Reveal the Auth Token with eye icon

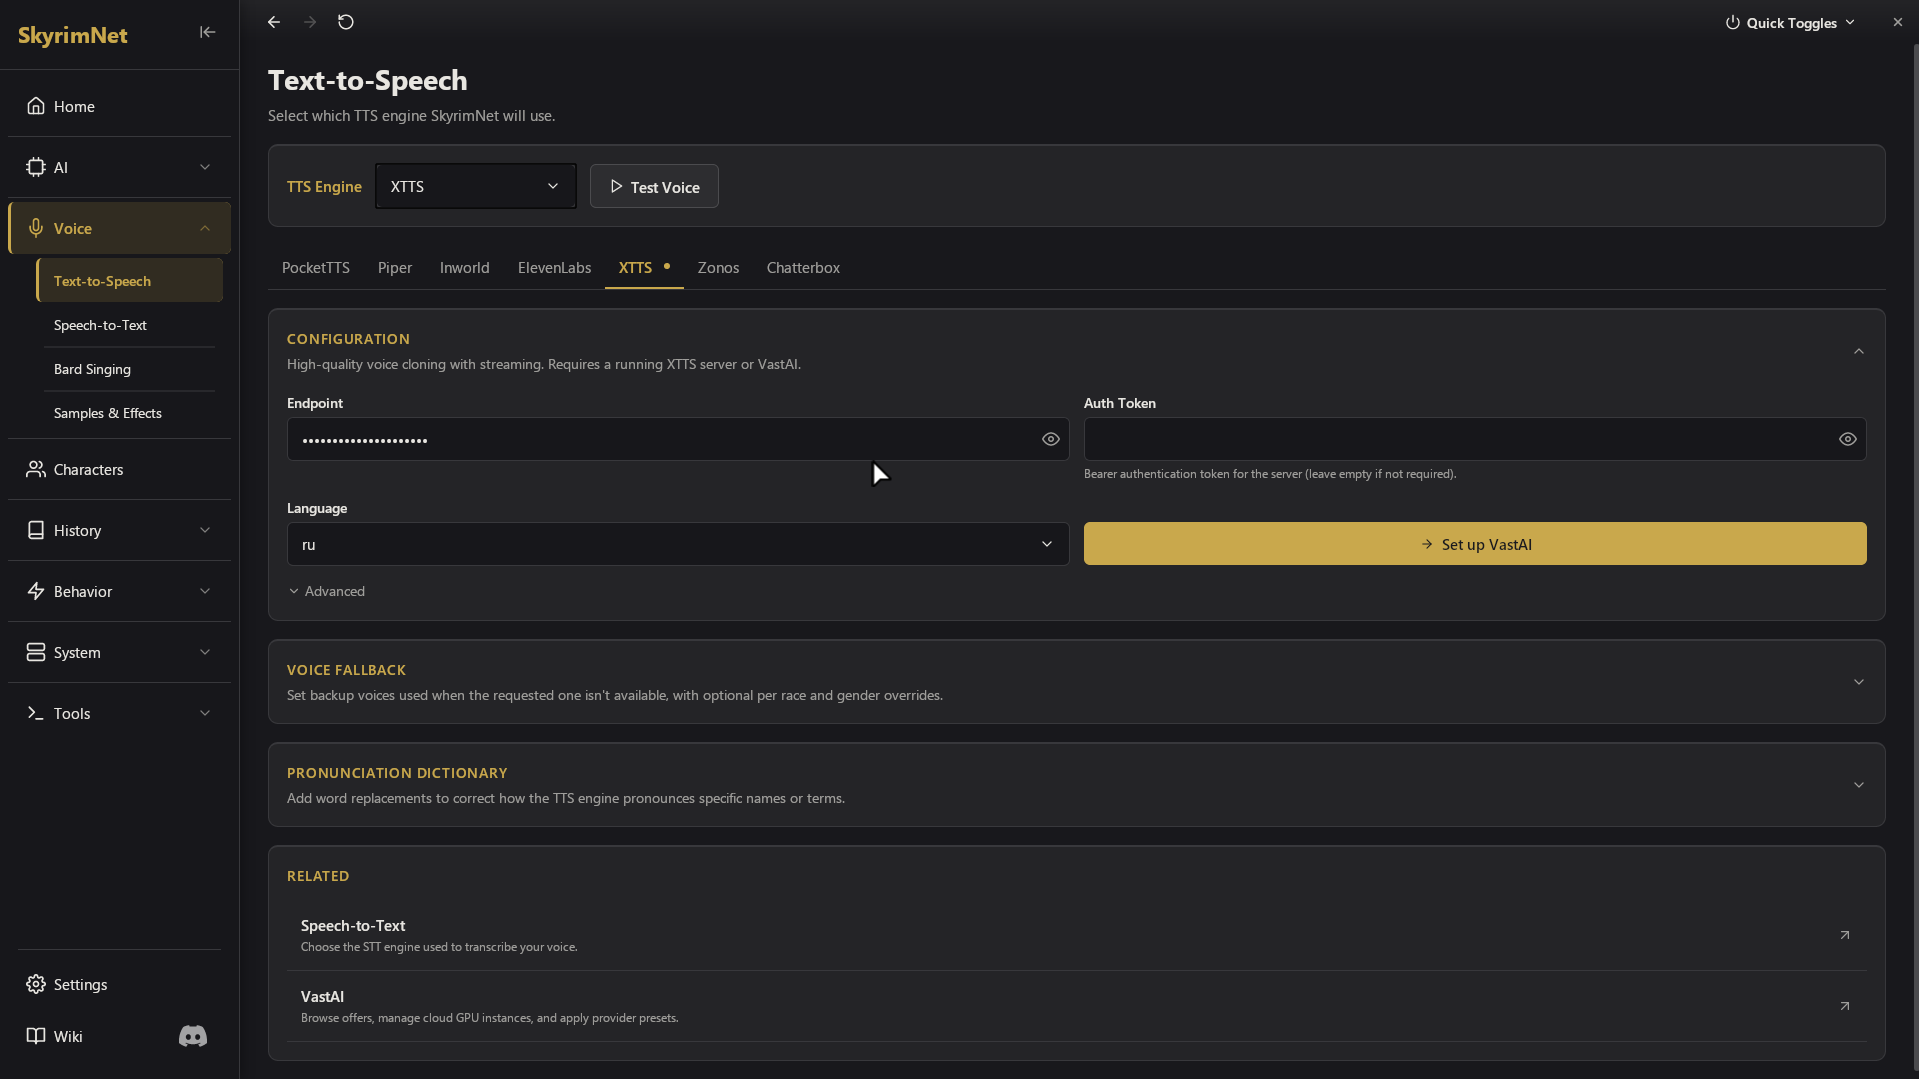[1848, 439]
